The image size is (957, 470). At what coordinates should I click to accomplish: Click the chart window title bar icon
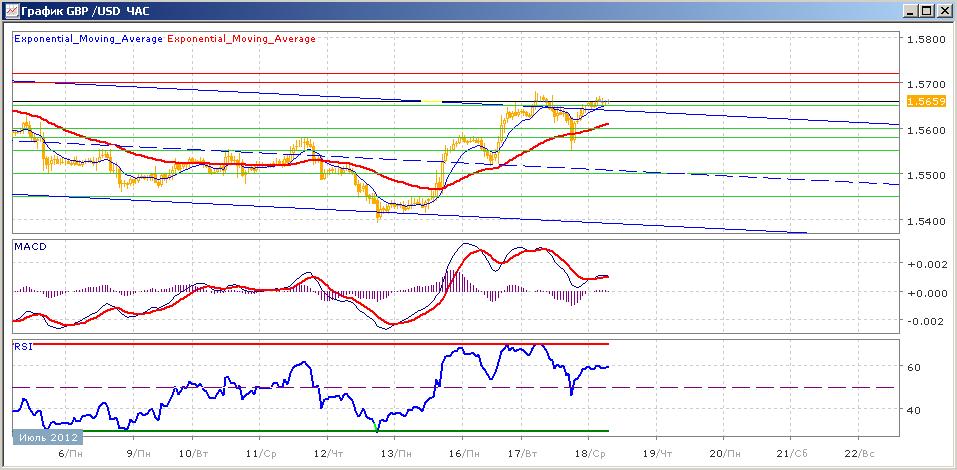click(x=12, y=11)
